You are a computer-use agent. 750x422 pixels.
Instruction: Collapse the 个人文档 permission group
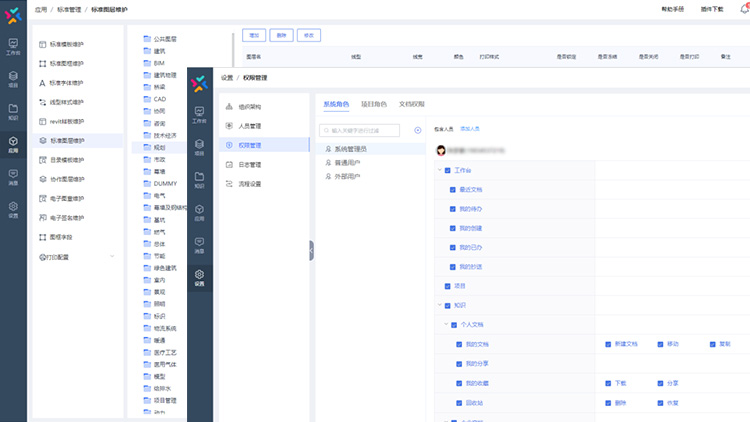tap(444, 324)
